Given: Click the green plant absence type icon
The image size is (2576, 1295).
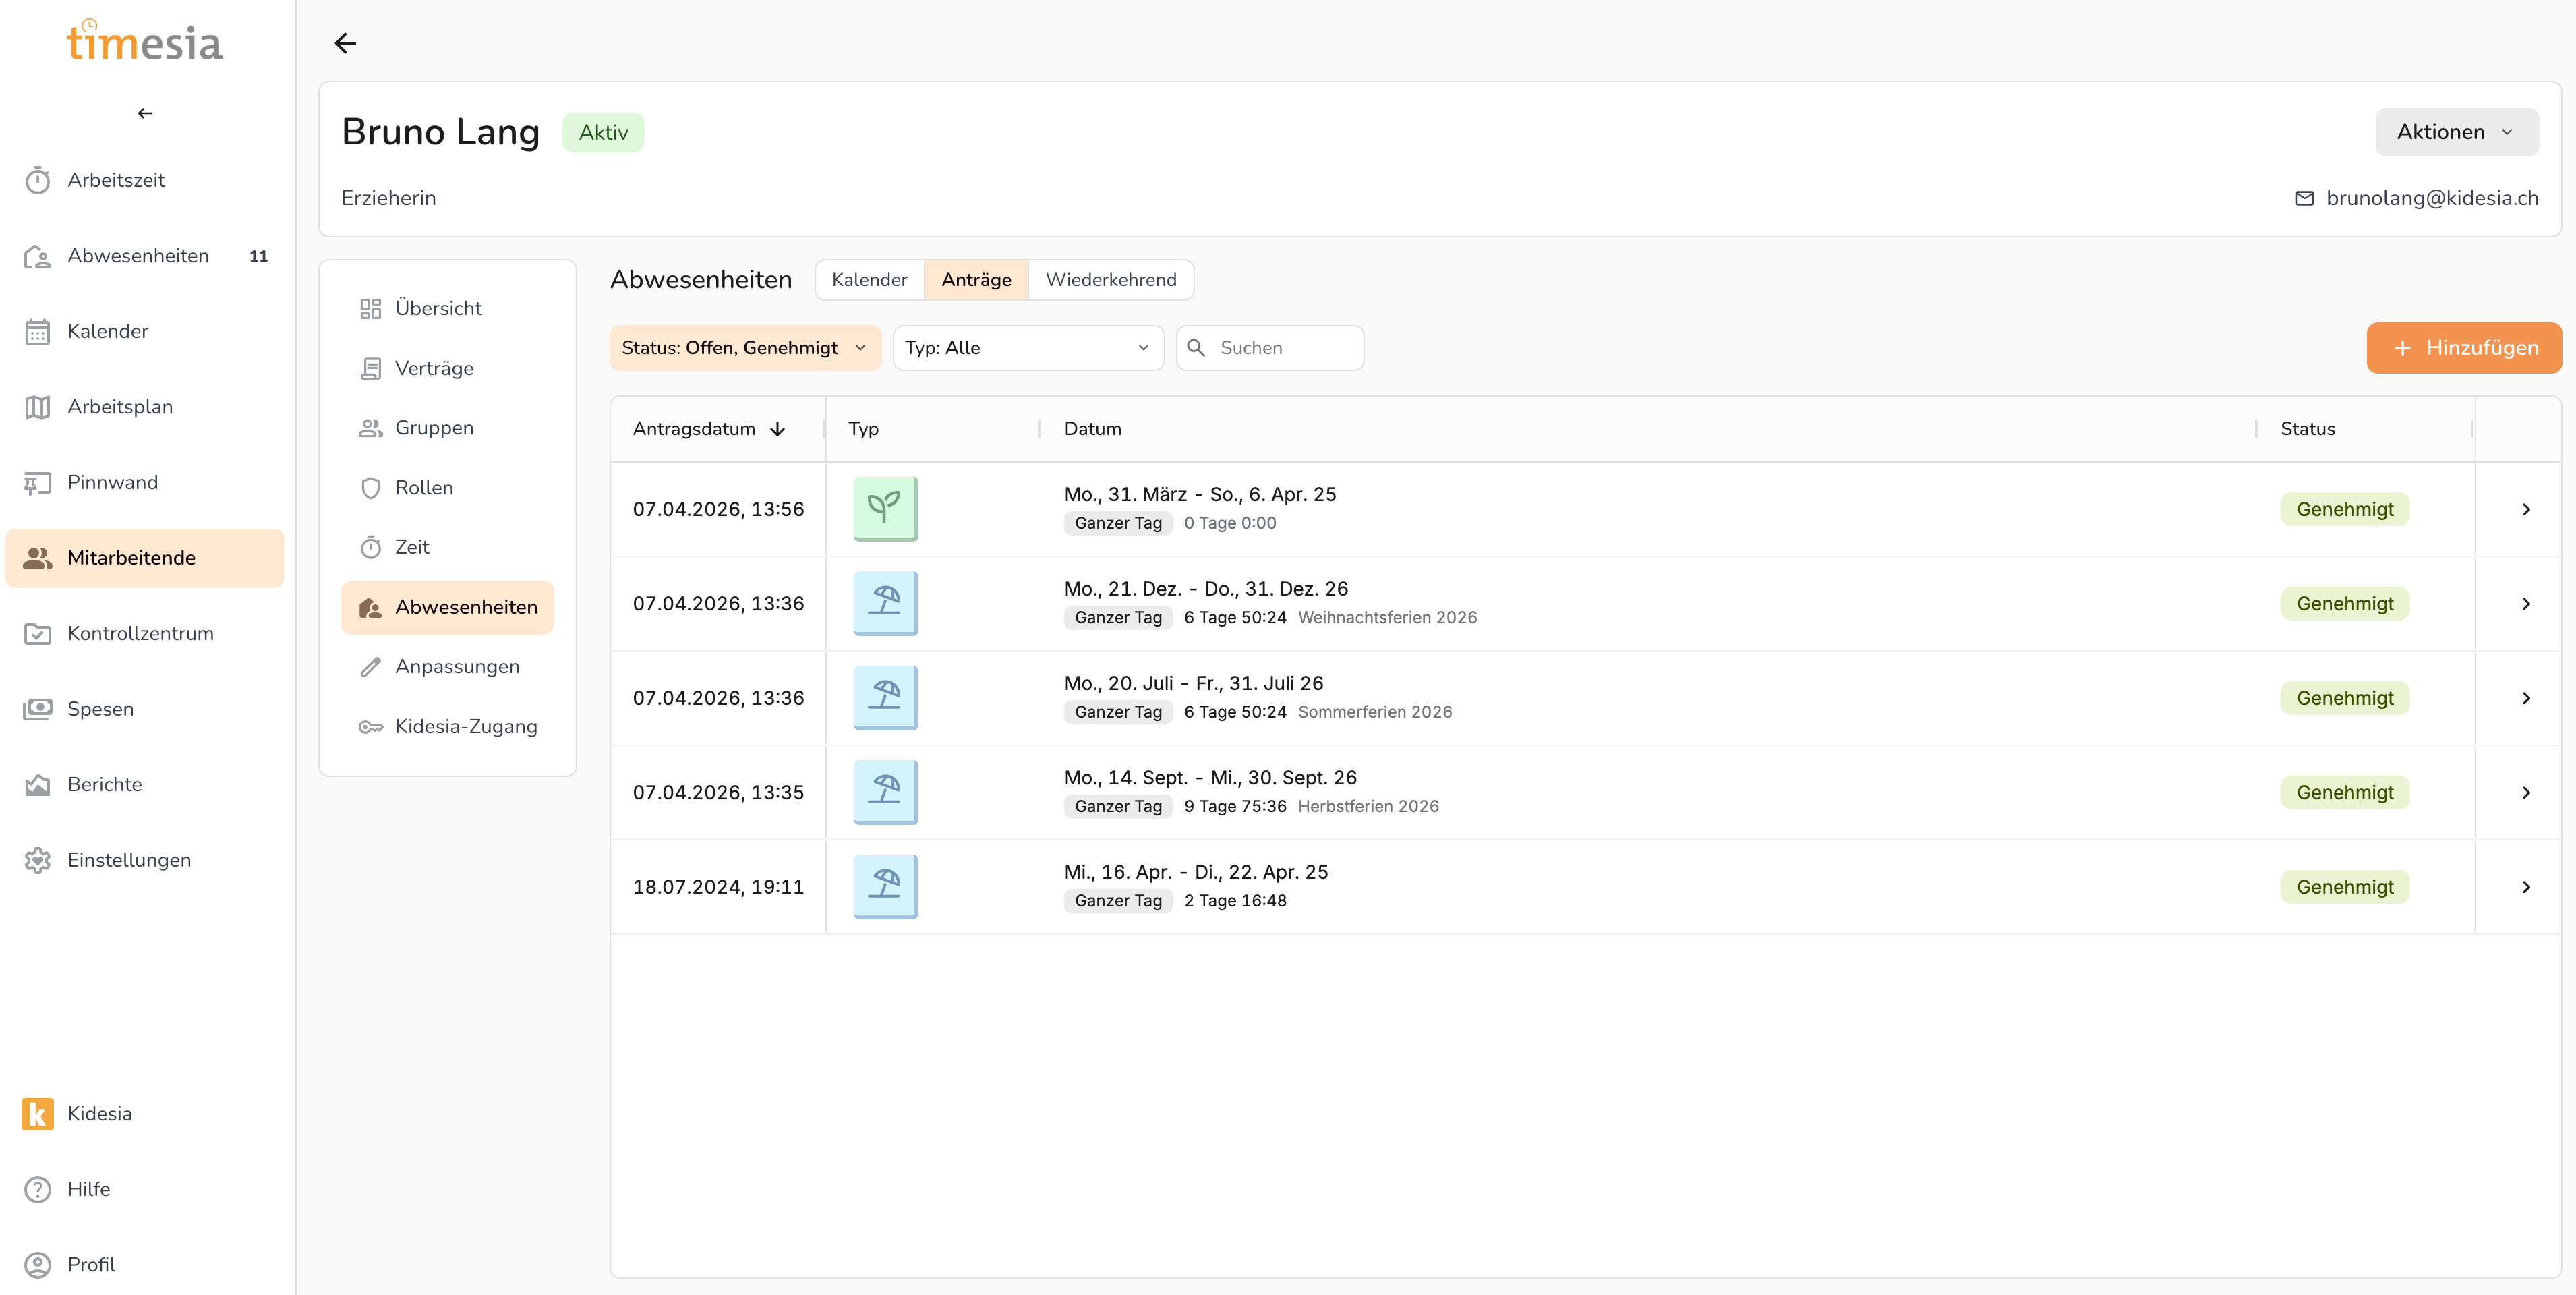Looking at the screenshot, I should click(884, 508).
